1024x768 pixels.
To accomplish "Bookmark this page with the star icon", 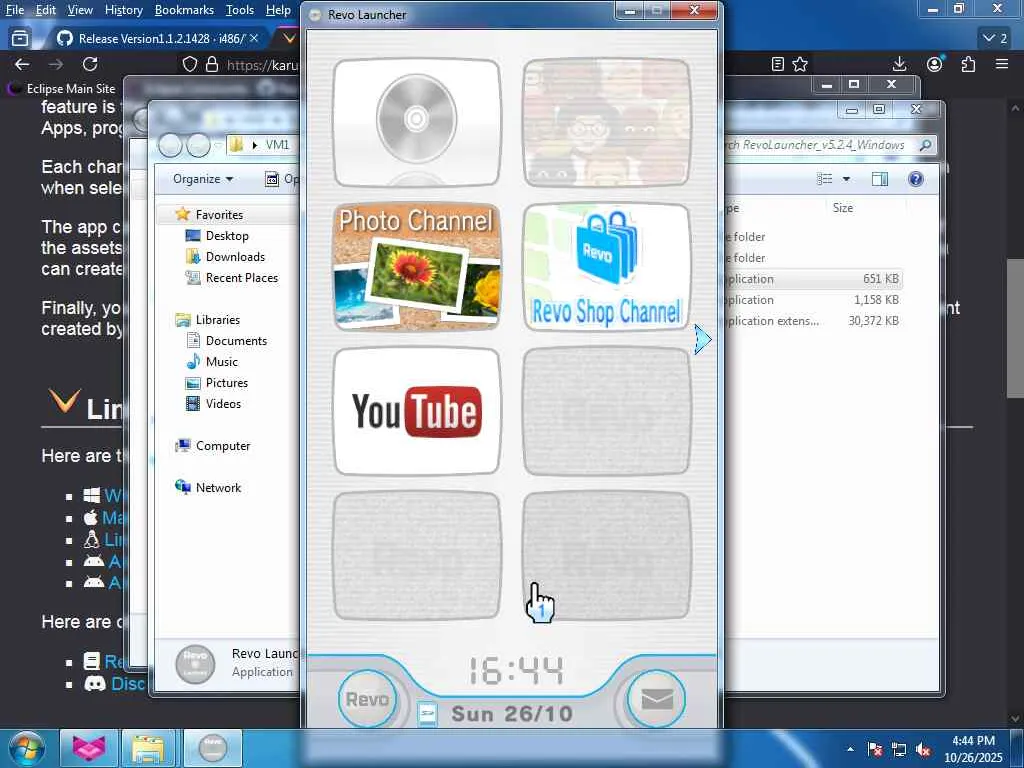I will [x=800, y=64].
